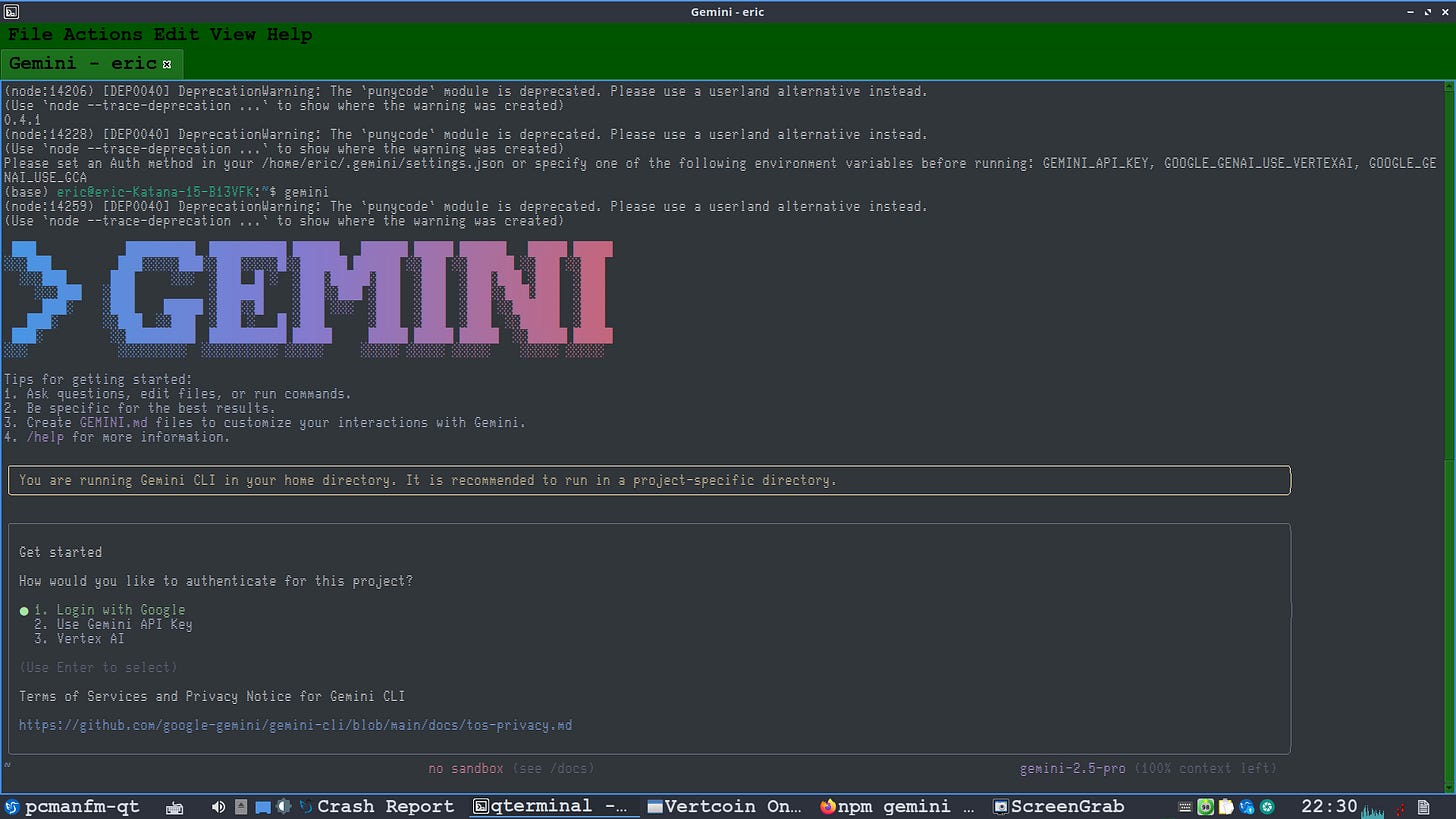
Task: Close the 'Gemini - eric' tab
Action: pyautogui.click(x=167, y=64)
